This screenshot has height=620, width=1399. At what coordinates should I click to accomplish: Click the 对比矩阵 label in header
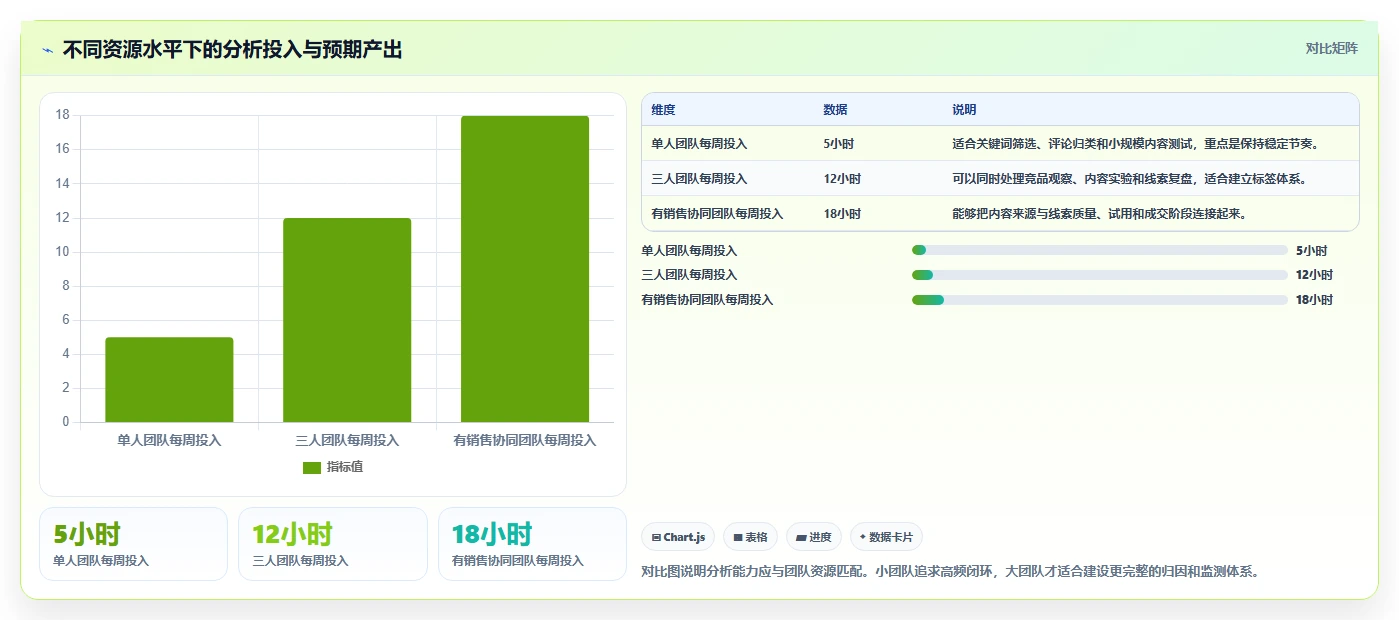click(1332, 48)
